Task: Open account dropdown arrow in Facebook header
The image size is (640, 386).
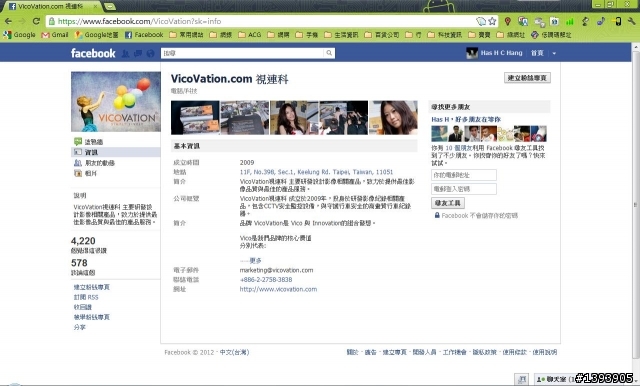Action: pos(554,53)
